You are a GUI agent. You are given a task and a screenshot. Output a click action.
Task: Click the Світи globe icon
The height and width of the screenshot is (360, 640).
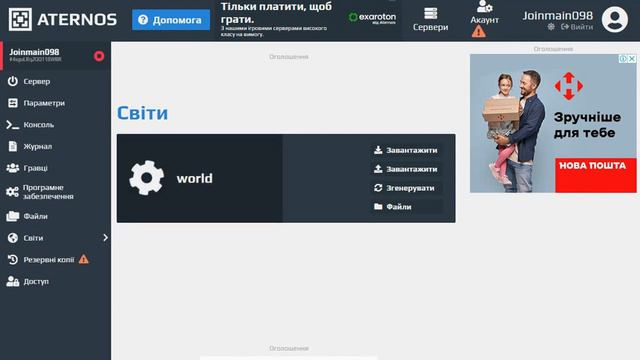pyautogui.click(x=13, y=238)
